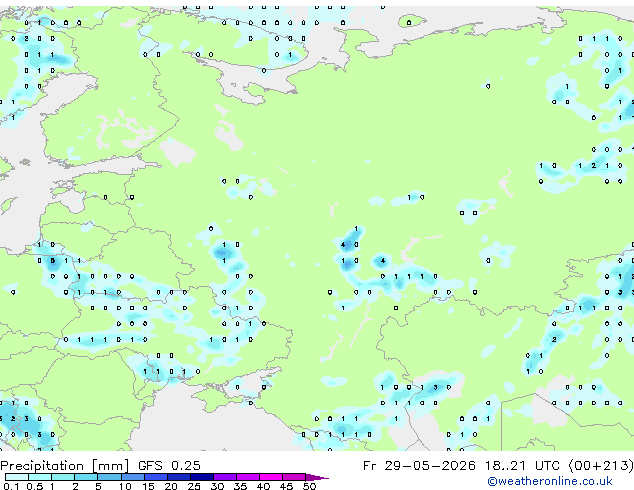Click the '40' legend scale label
Viewport: 634px width, 490px height.
tap(263, 486)
